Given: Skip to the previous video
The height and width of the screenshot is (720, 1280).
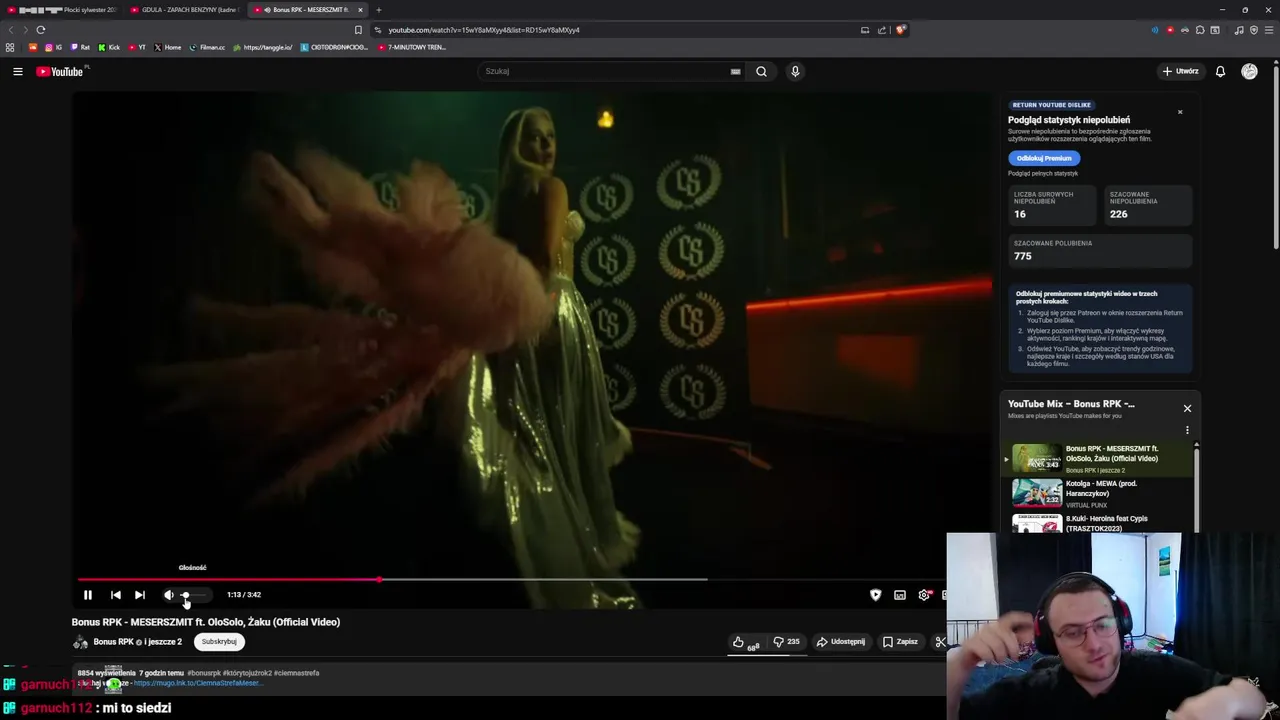Looking at the screenshot, I should [115, 595].
